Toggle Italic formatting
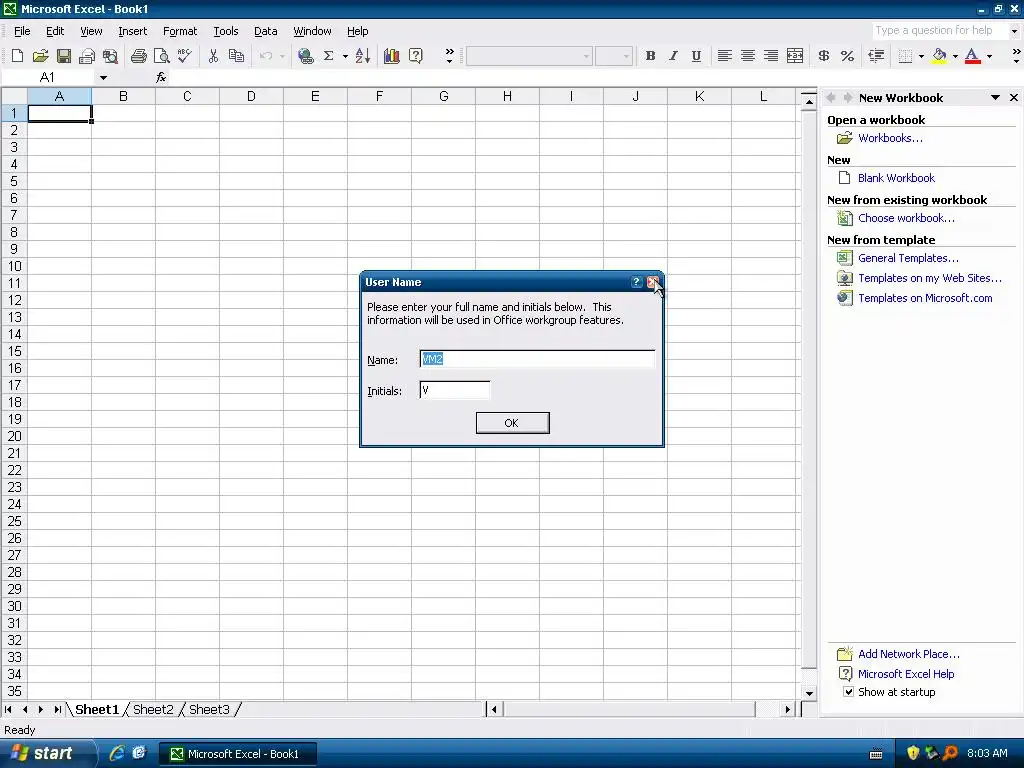The height and width of the screenshot is (768, 1024). click(673, 56)
